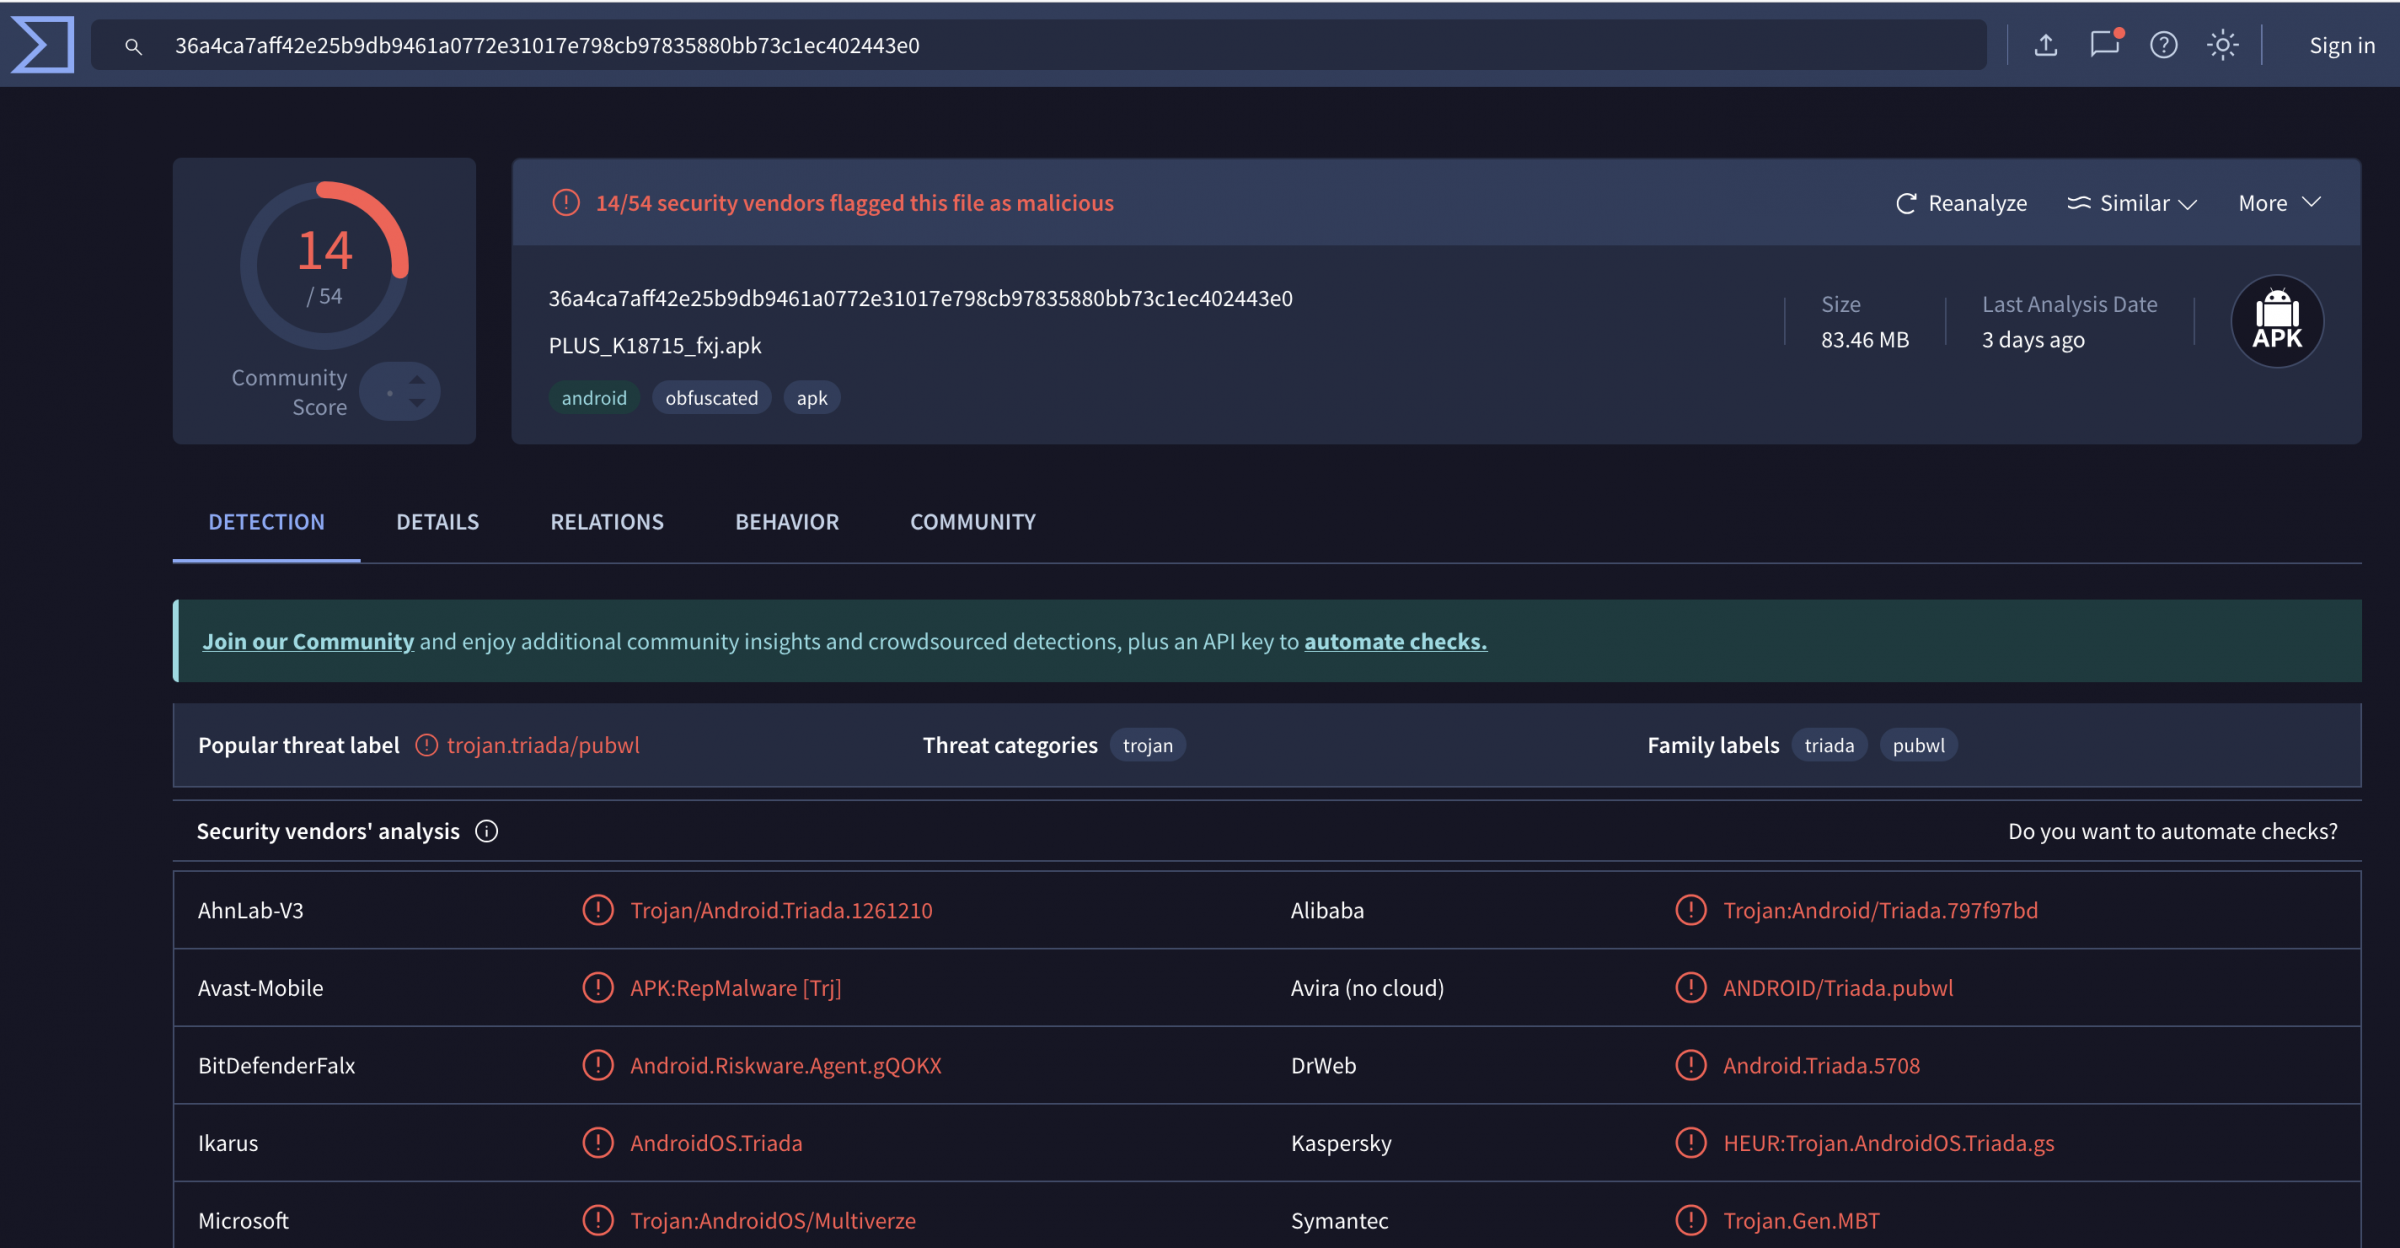Downvote the community score arrow
2400x1248 pixels.
pos(417,403)
